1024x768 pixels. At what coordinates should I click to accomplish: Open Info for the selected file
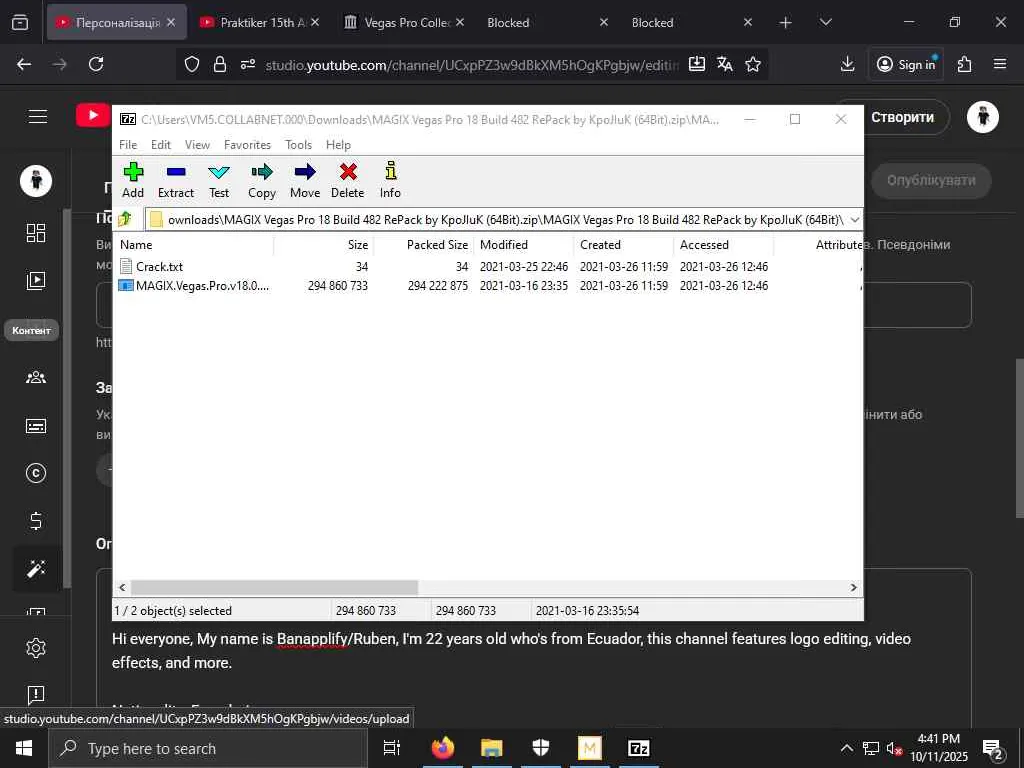pyautogui.click(x=390, y=180)
